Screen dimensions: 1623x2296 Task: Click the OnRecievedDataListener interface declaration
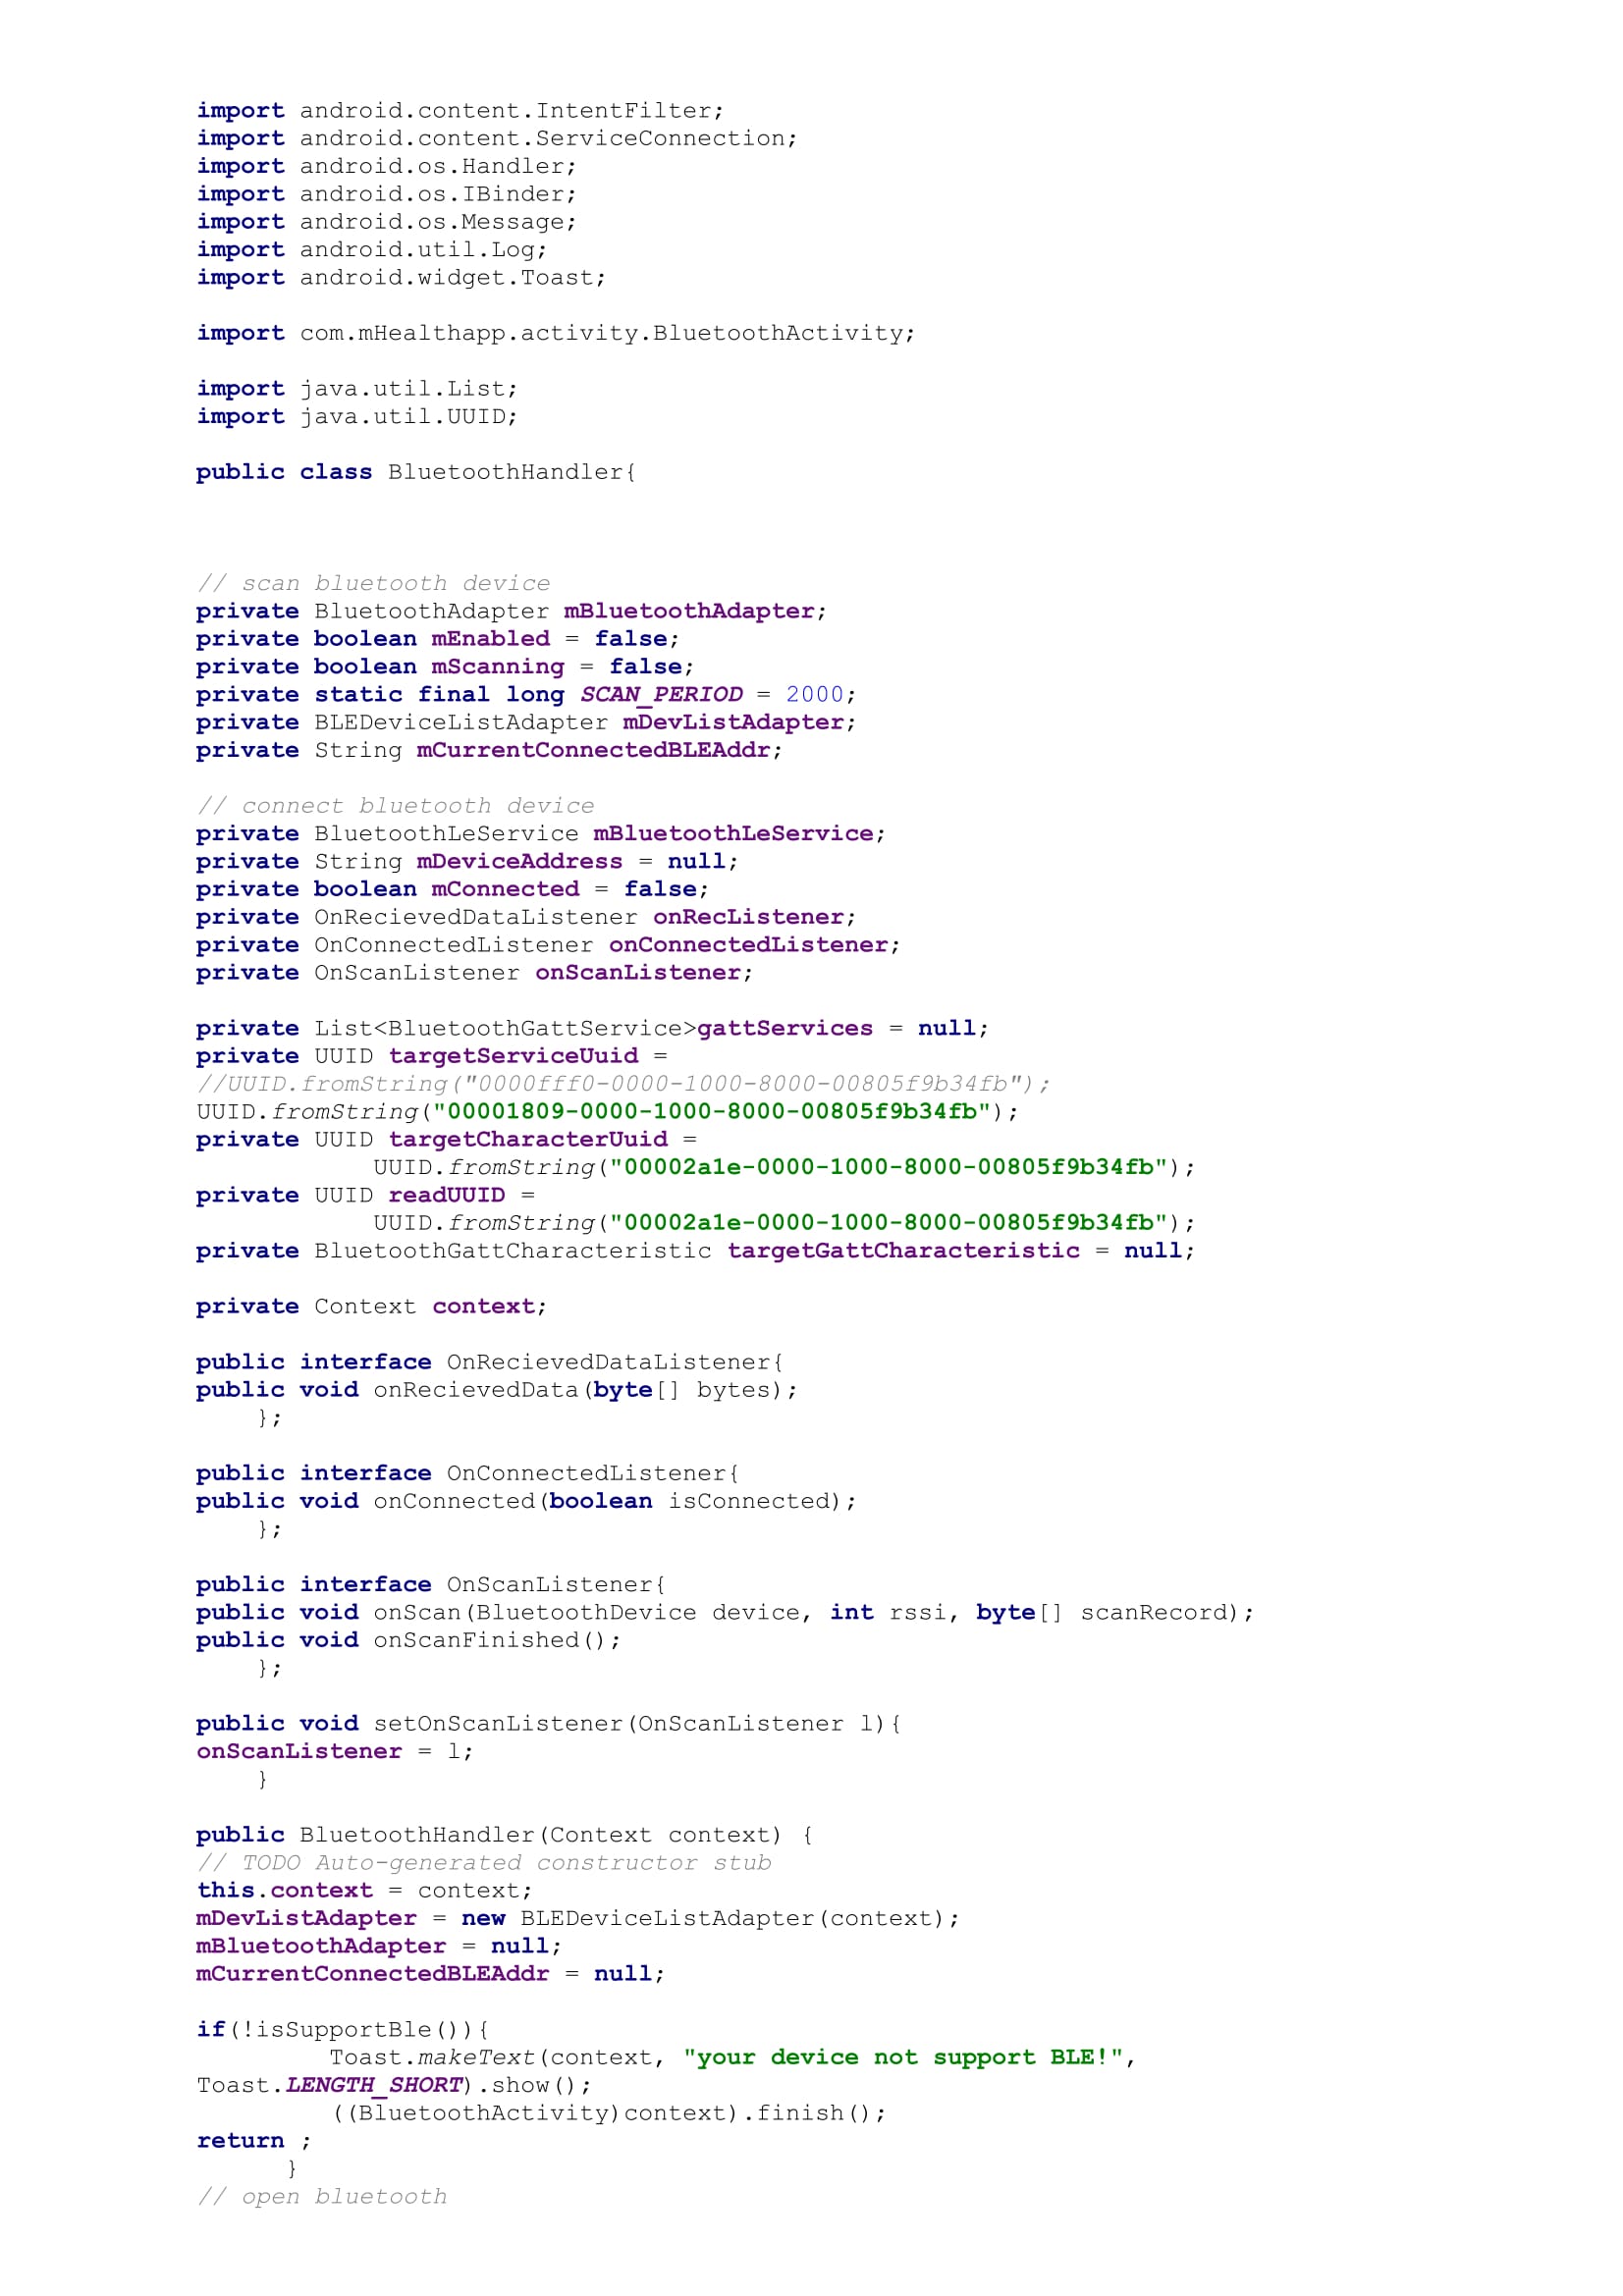click(489, 1362)
